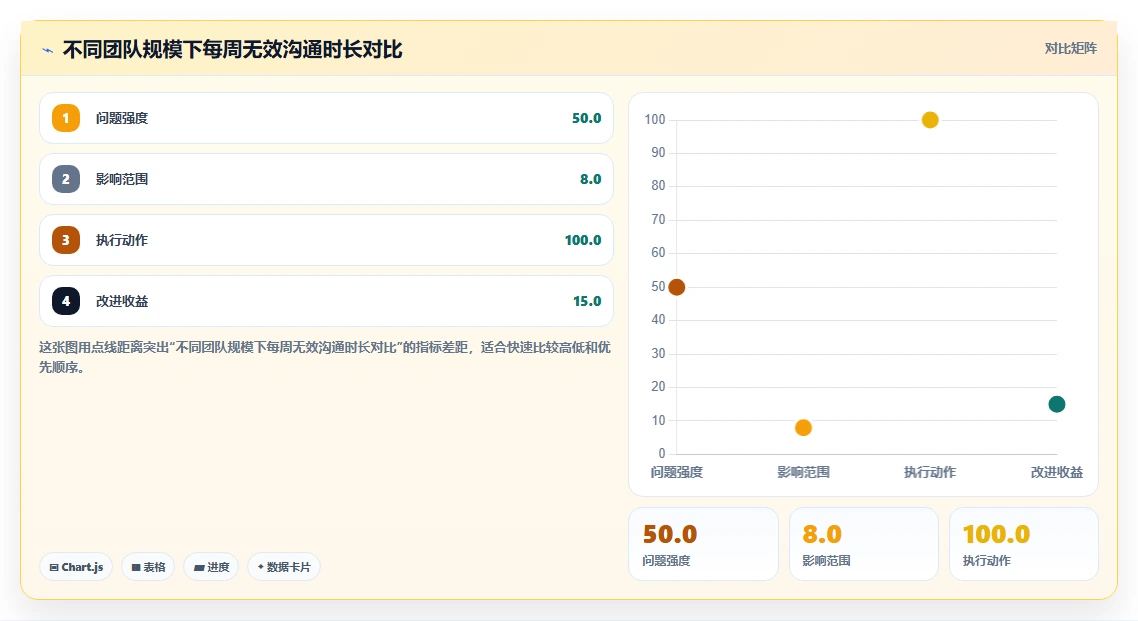Click the 50.0 问题强度 data card
The height and width of the screenshot is (621, 1138).
pyautogui.click(x=703, y=544)
